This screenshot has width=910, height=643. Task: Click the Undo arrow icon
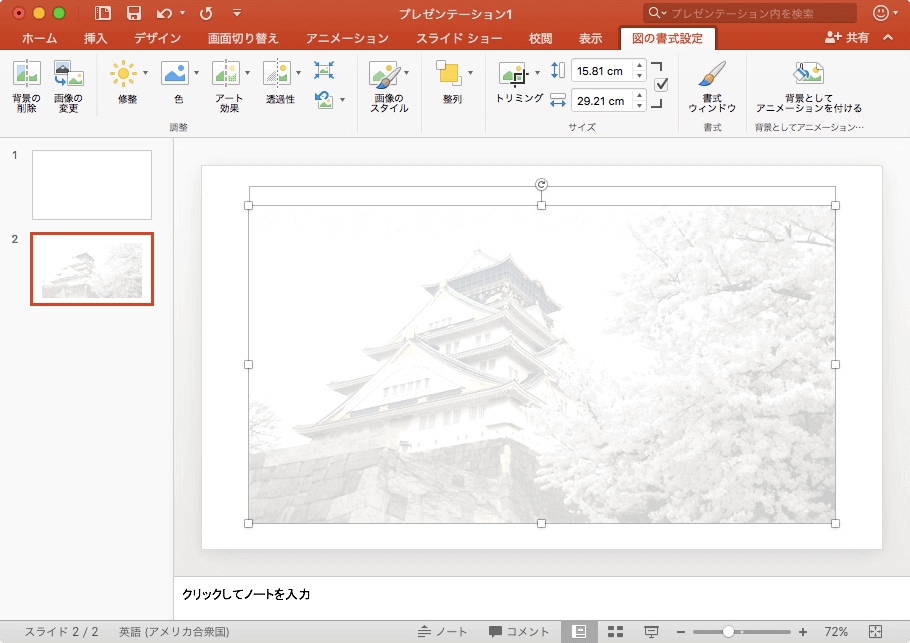164,13
